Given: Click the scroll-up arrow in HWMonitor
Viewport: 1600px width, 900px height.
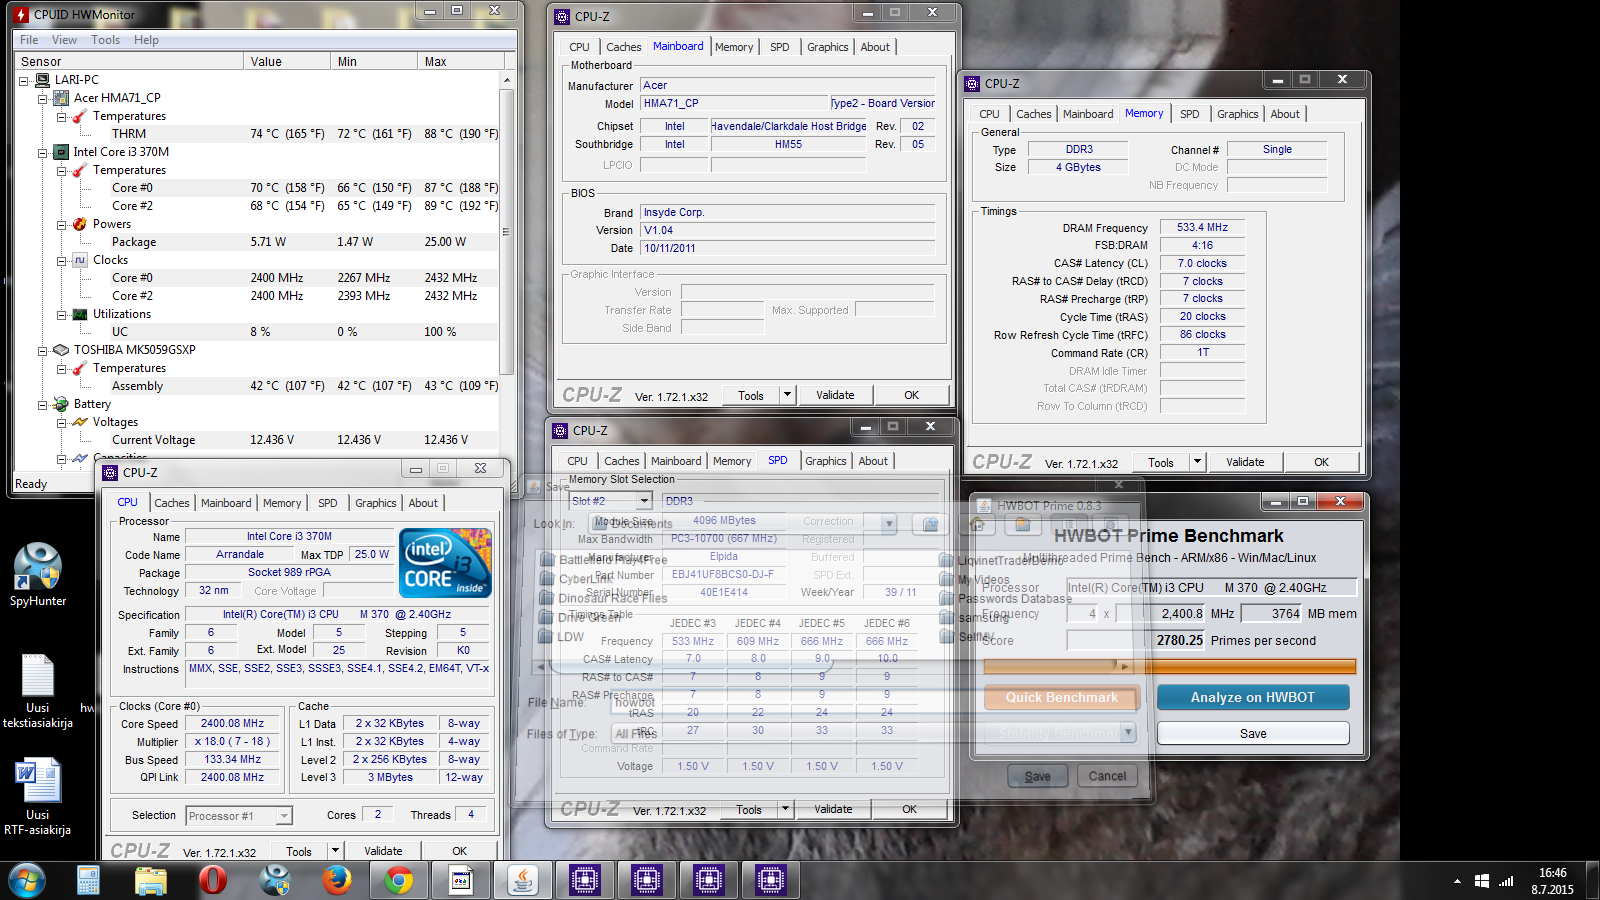Looking at the screenshot, I should pyautogui.click(x=507, y=80).
